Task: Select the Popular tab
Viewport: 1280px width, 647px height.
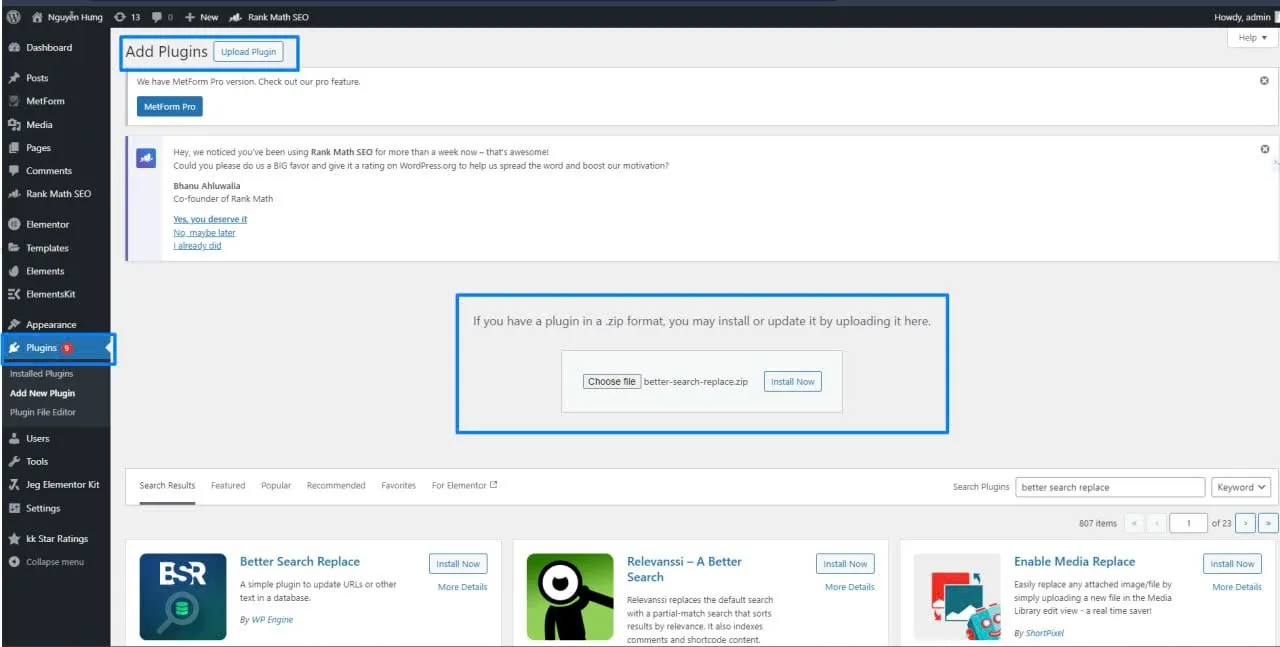Action: point(276,486)
